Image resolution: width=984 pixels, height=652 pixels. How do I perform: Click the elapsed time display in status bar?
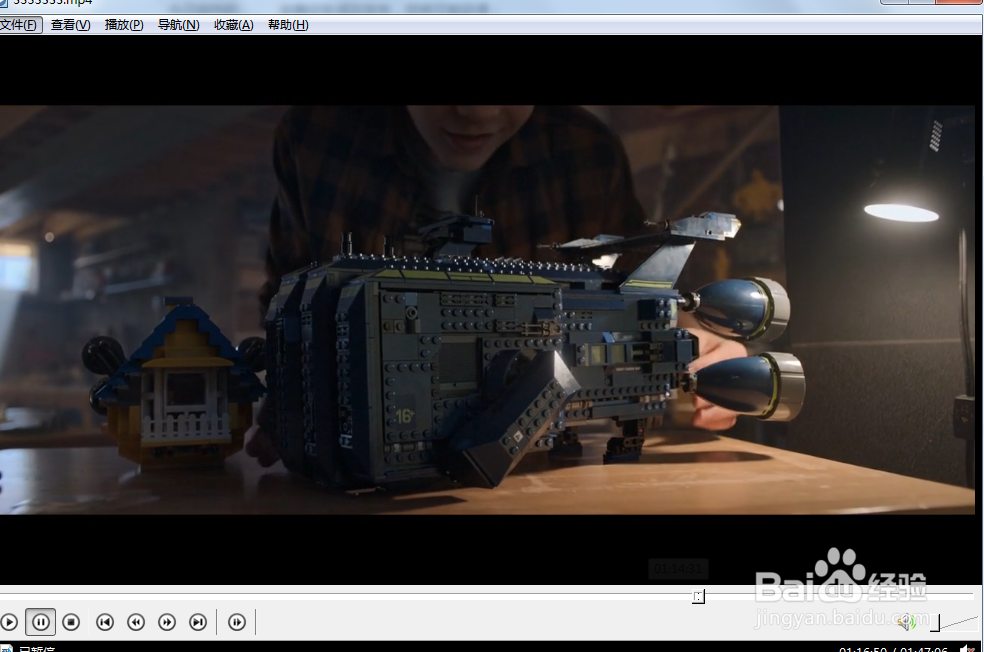(x=862, y=649)
